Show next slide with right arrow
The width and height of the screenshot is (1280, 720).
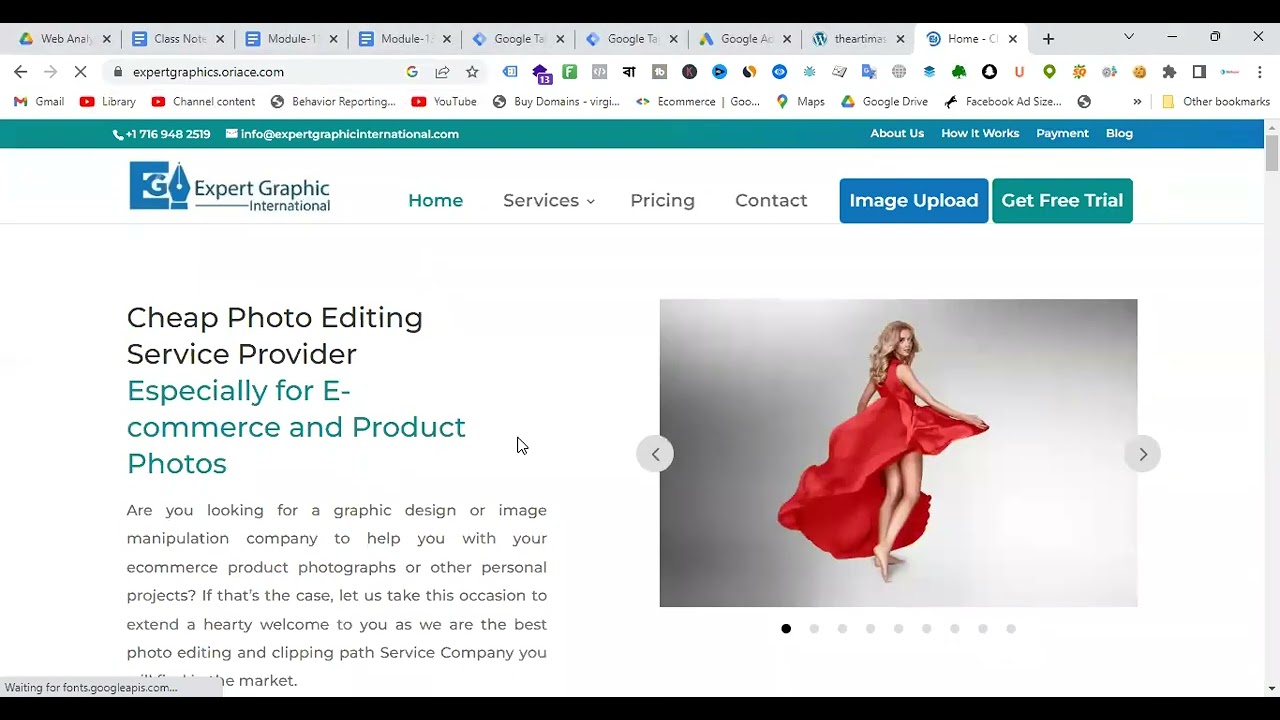click(x=1143, y=454)
